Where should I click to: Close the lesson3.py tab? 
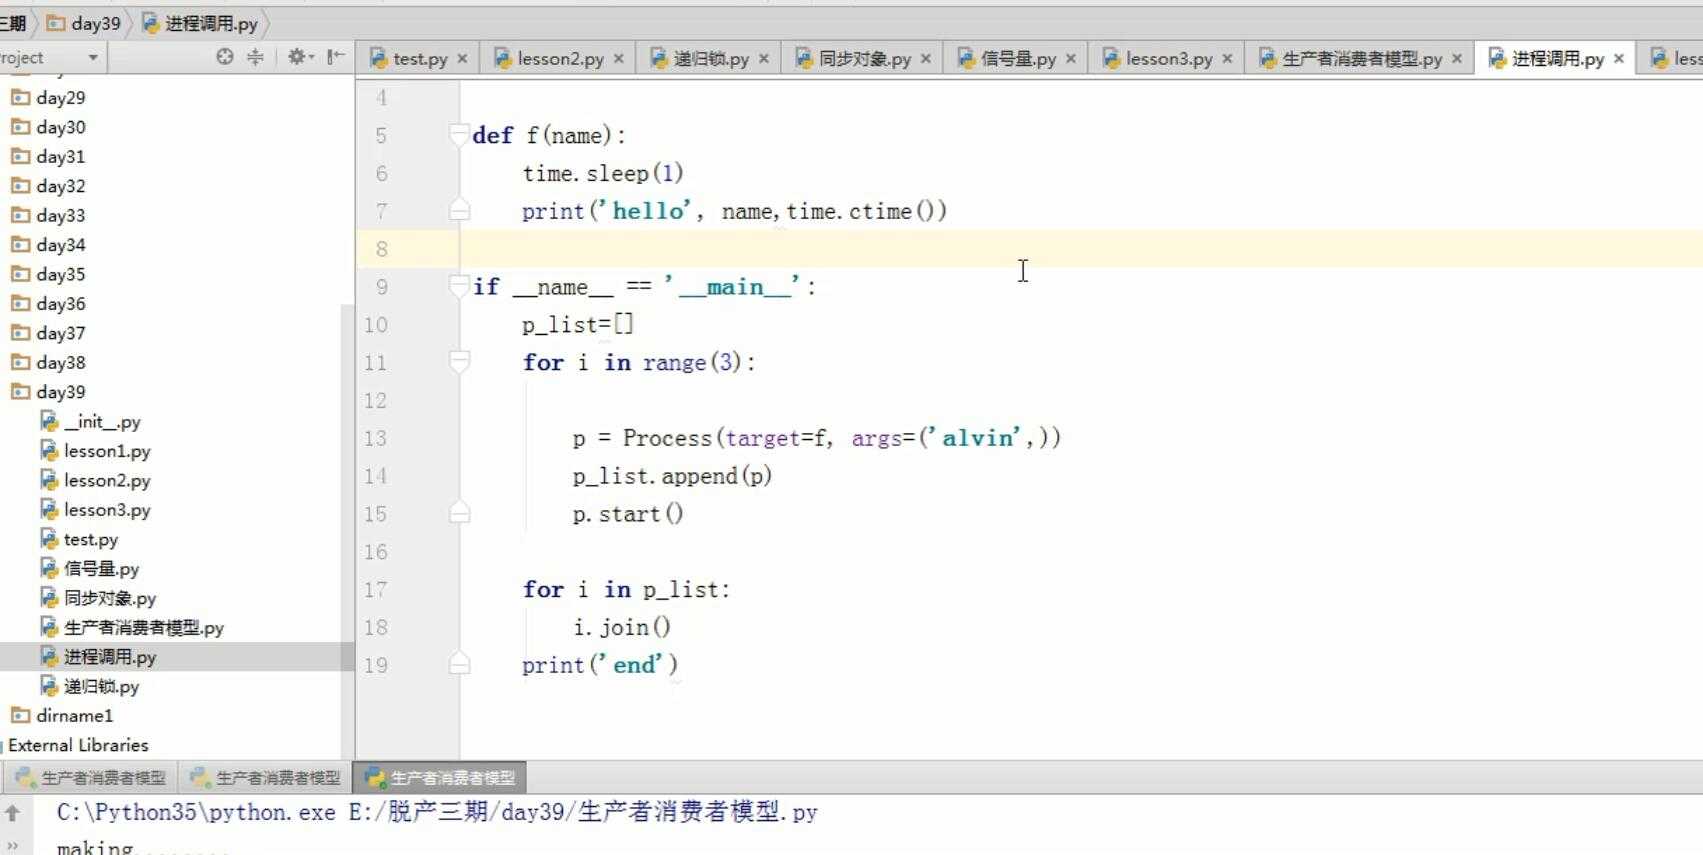coord(1227,59)
